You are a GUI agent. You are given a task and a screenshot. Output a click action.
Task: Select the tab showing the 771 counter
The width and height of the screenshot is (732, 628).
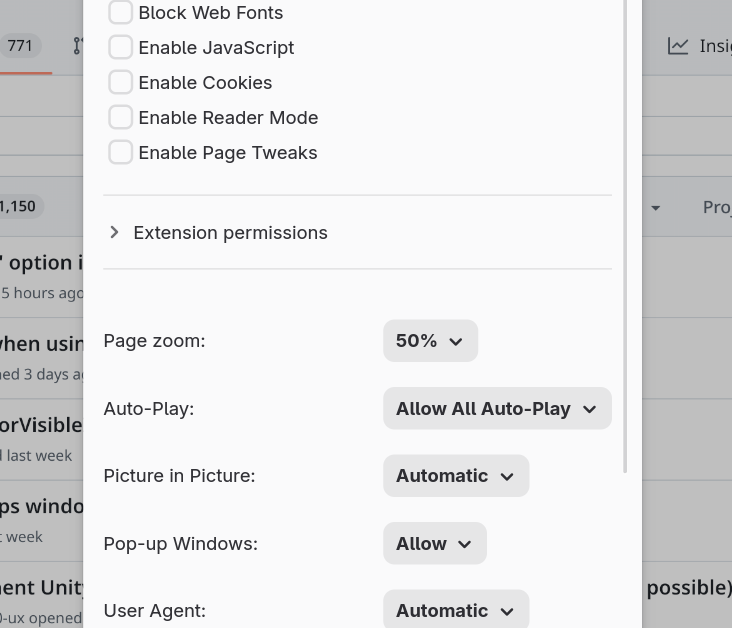point(20,46)
